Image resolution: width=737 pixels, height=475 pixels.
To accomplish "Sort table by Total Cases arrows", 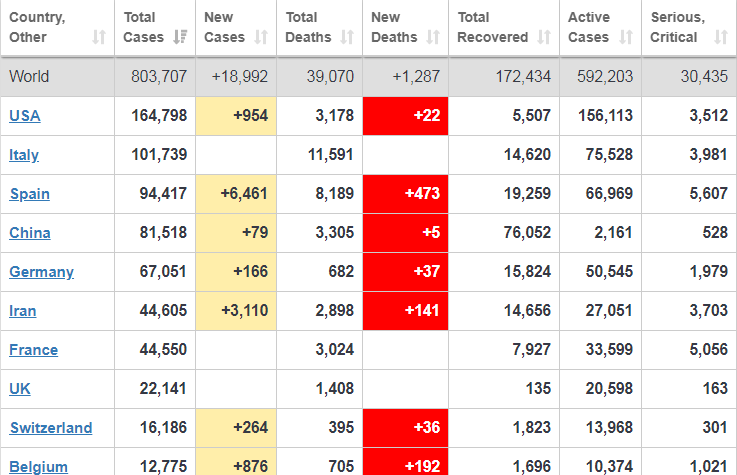I will click(x=180, y=37).
